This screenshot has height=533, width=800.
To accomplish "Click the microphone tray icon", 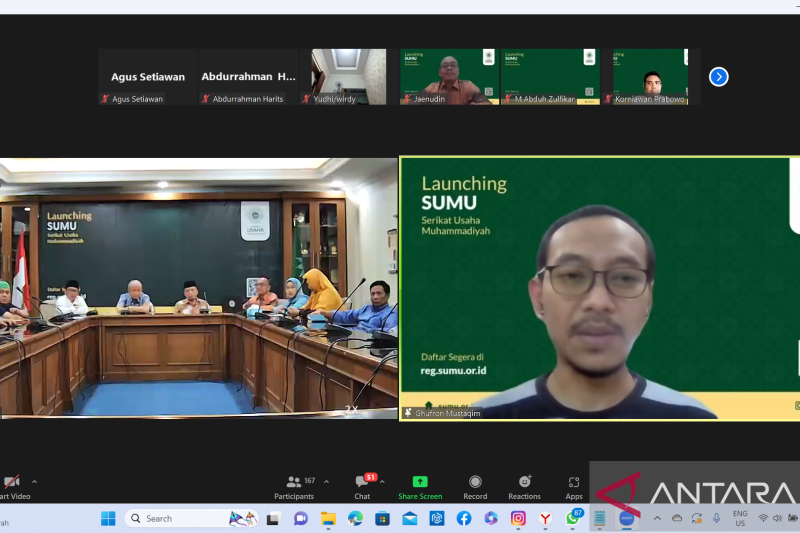I will click(x=716, y=519).
